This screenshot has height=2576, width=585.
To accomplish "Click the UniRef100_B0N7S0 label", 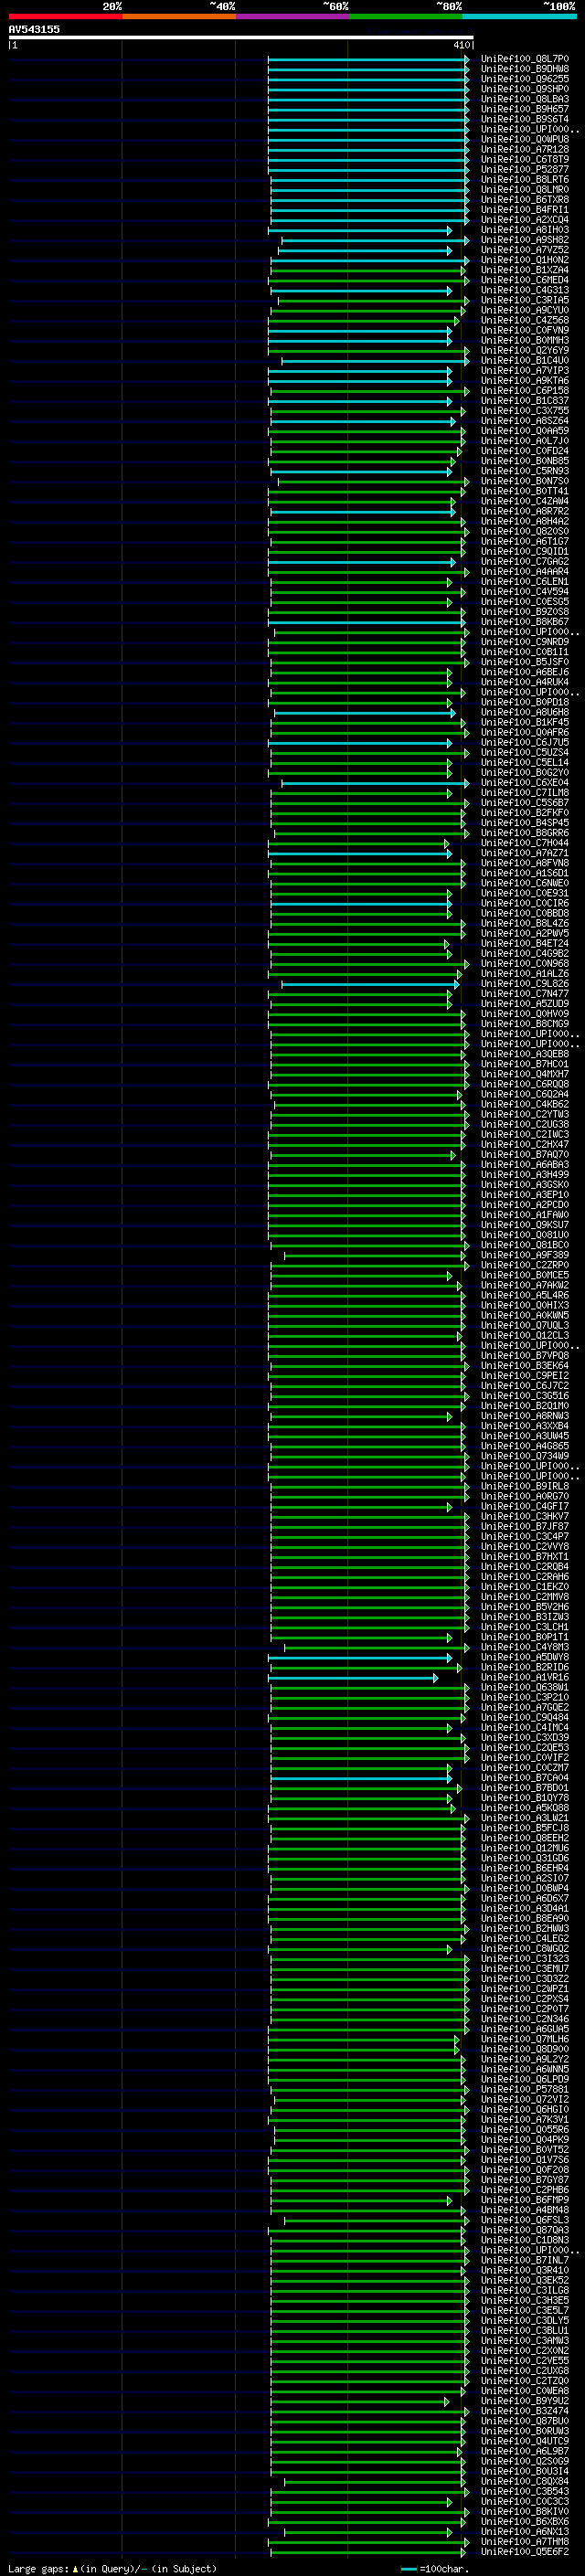I will 525,481.
